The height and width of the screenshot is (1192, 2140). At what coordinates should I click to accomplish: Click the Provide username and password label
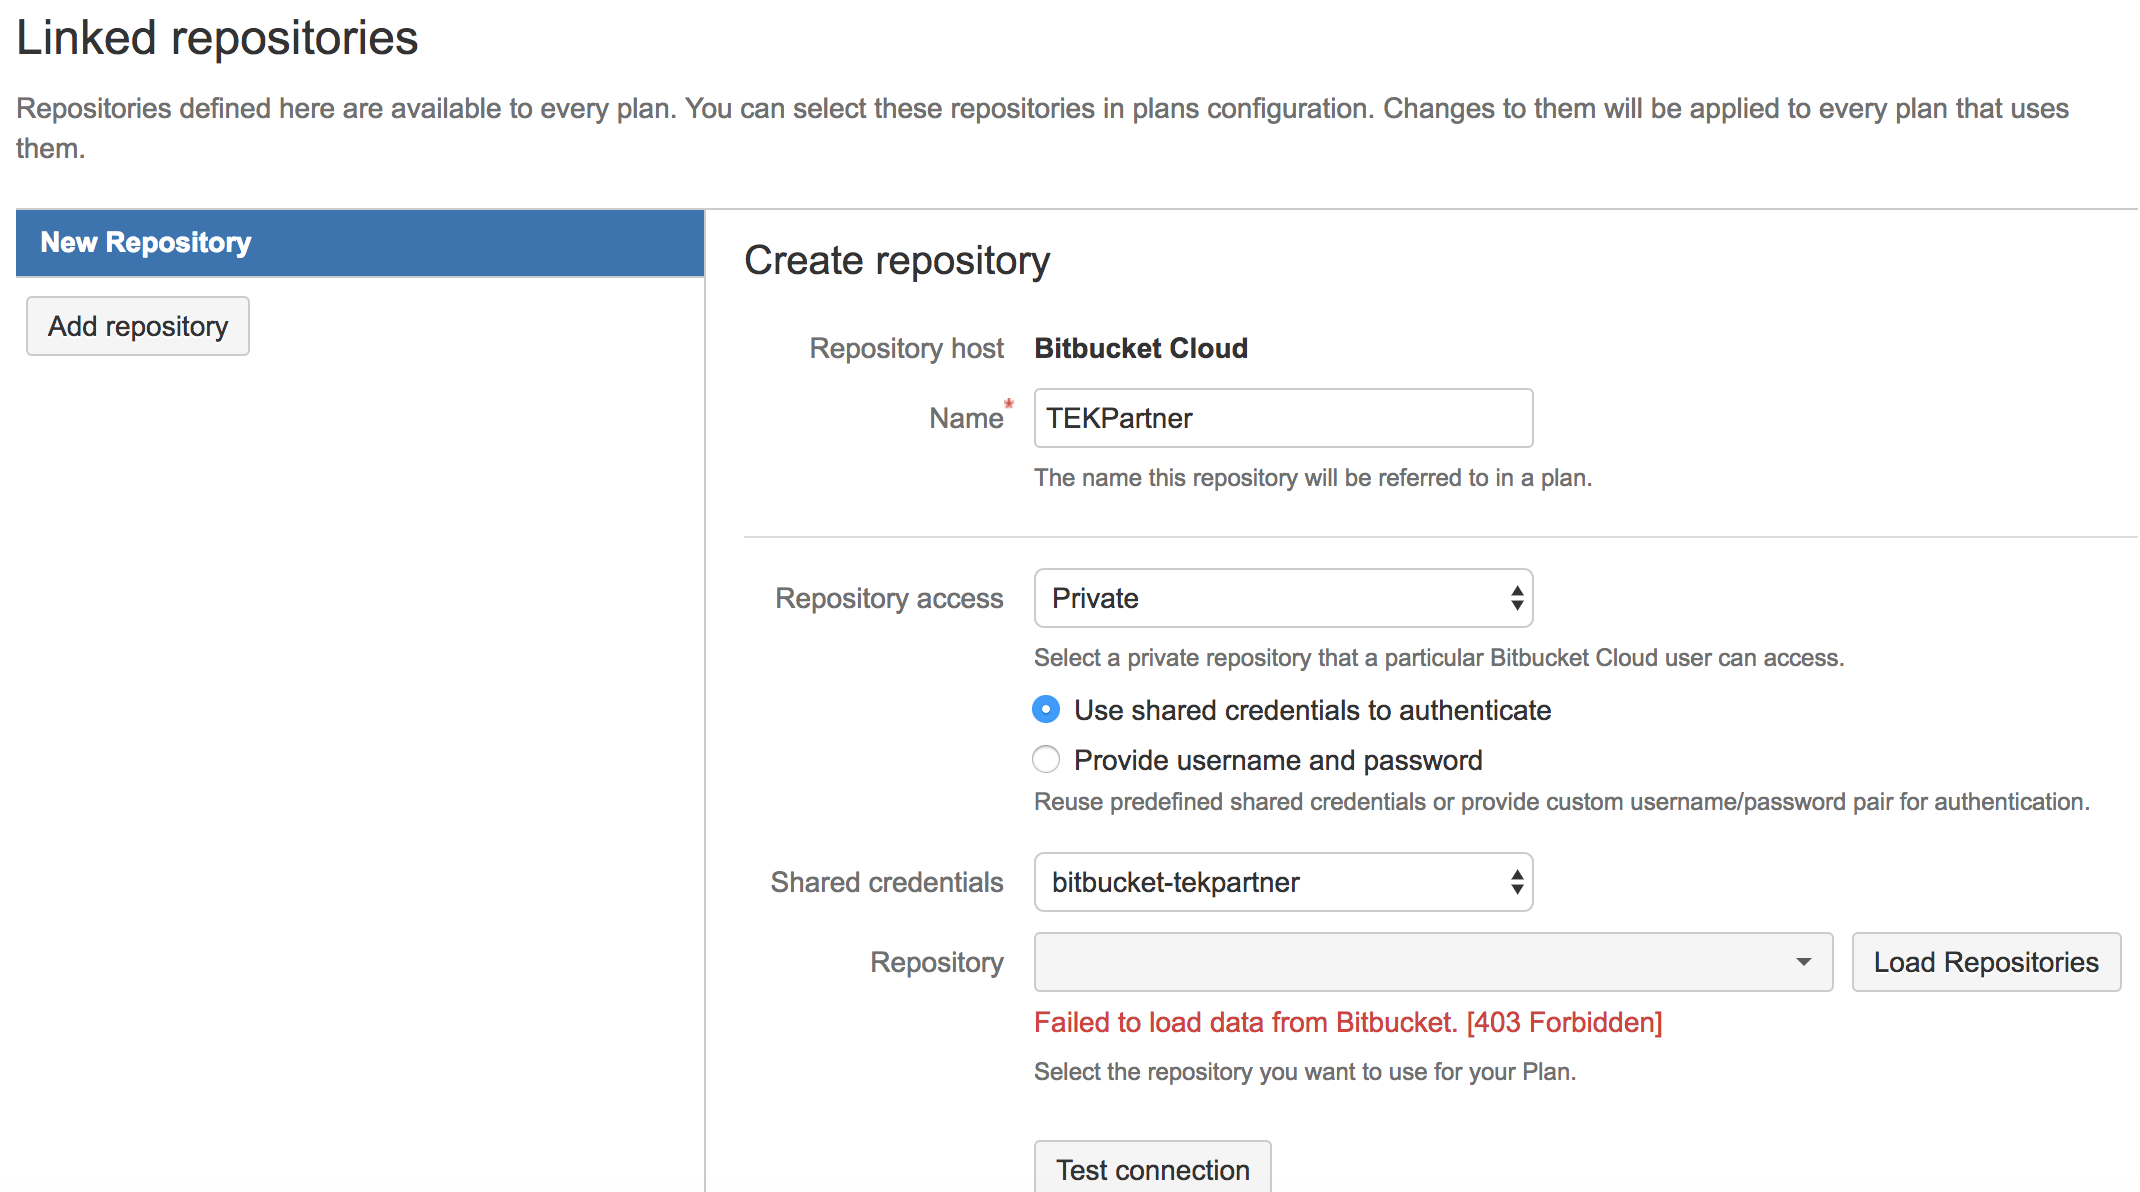point(1278,760)
